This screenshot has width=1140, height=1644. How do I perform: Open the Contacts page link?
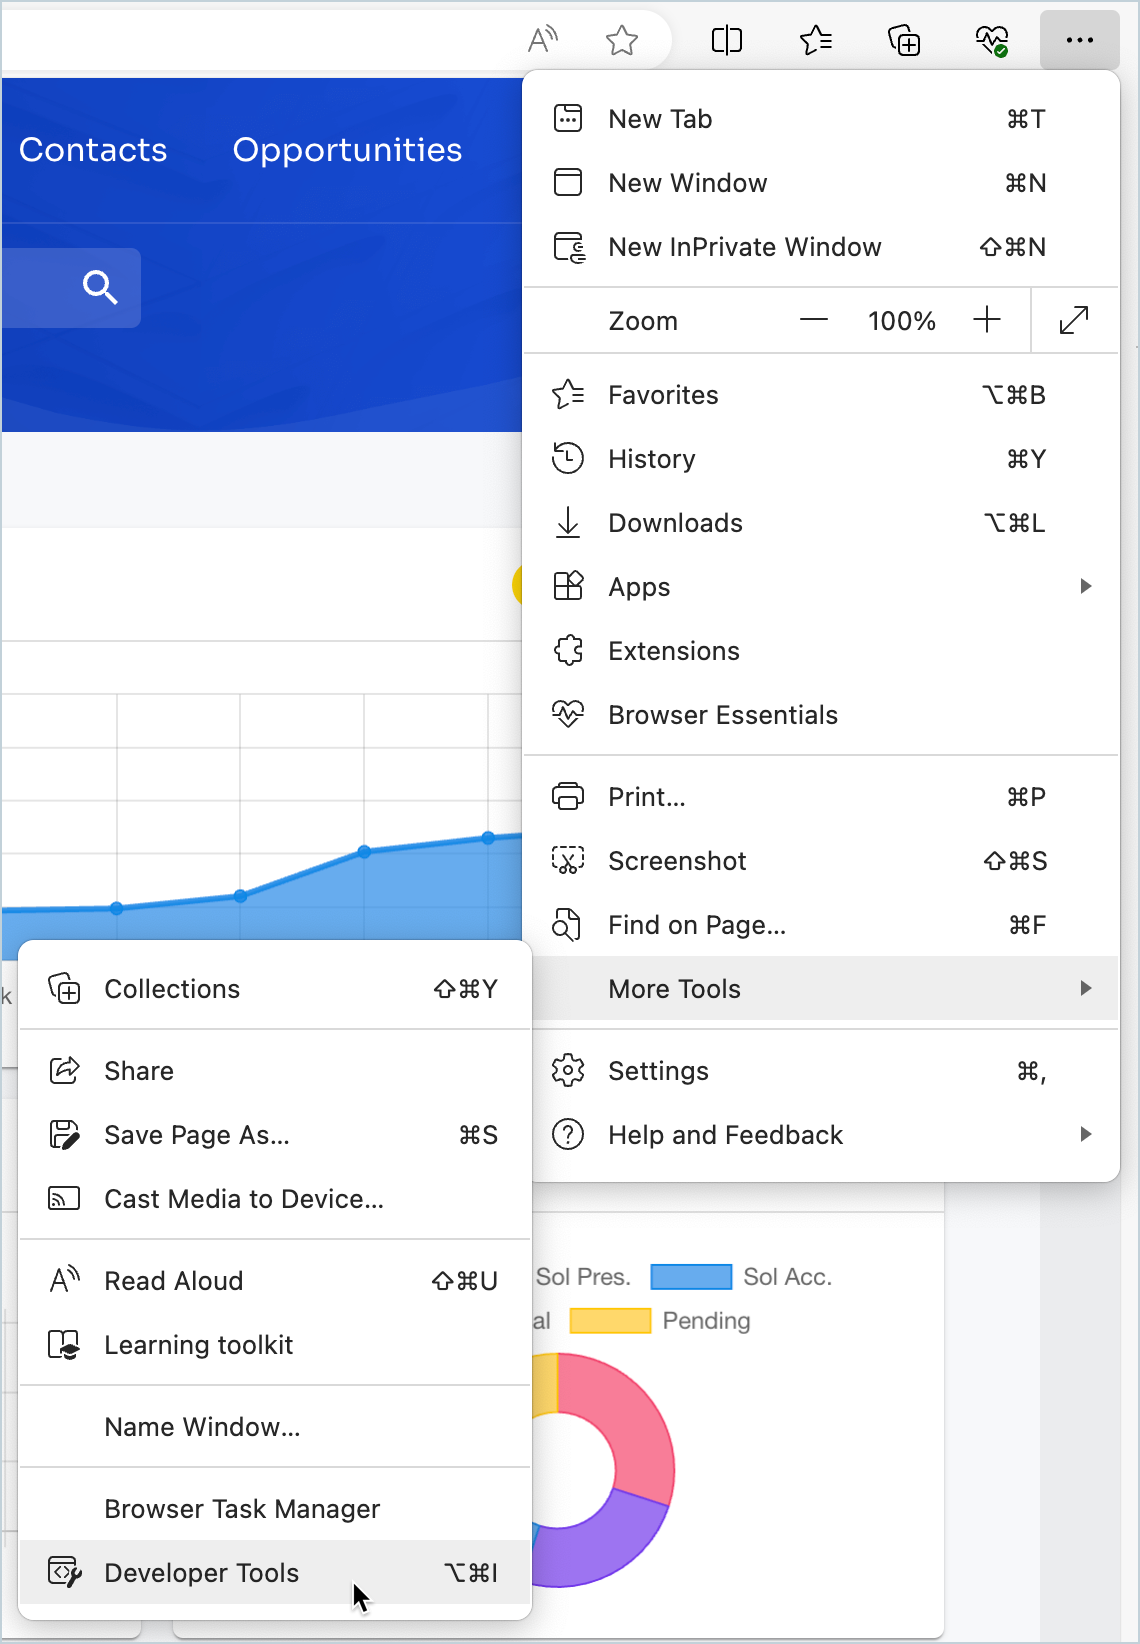[93, 150]
